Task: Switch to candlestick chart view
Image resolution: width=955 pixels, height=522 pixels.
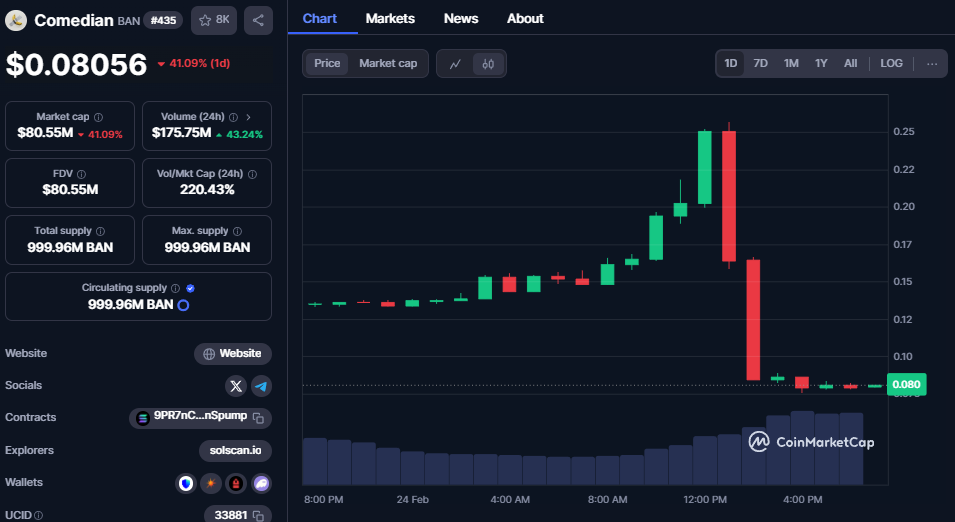Action: pos(488,63)
